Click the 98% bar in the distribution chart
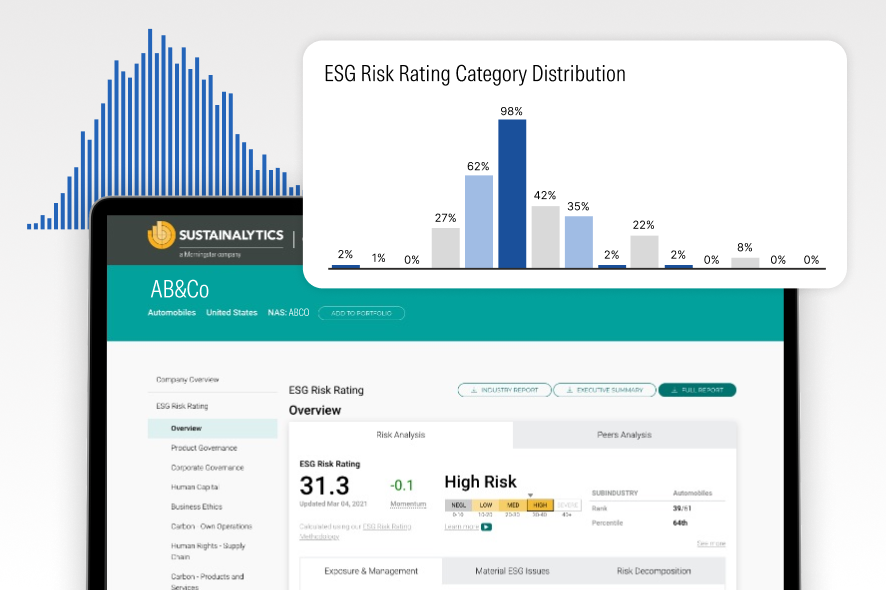 (x=512, y=193)
